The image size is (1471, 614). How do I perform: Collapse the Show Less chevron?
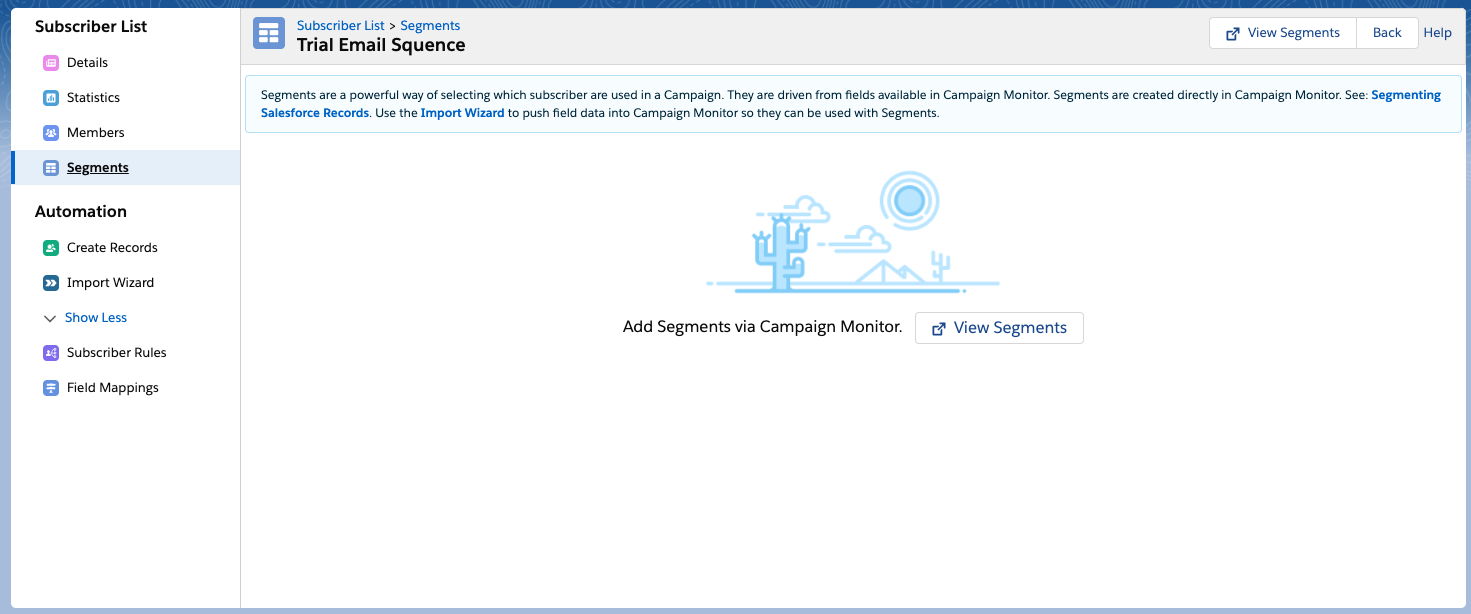coord(50,318)
